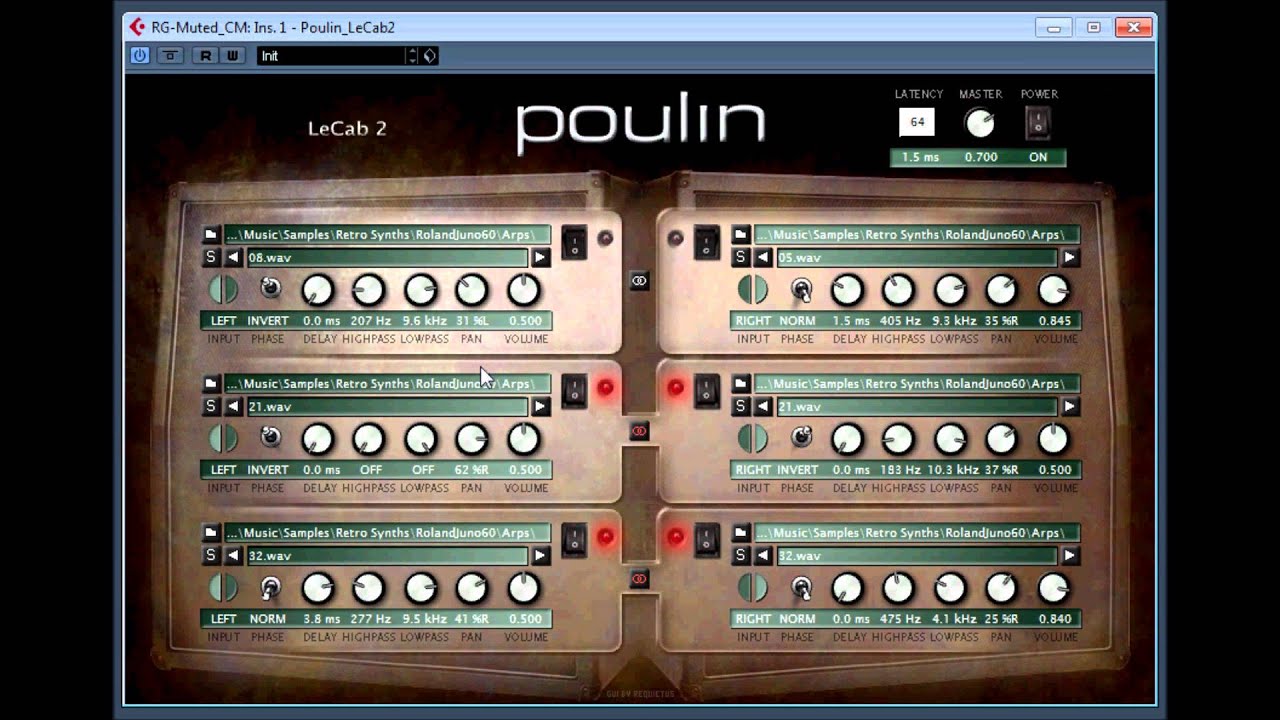
Task: Solo the 05.wav slot with S button
Action: point(740,258)
